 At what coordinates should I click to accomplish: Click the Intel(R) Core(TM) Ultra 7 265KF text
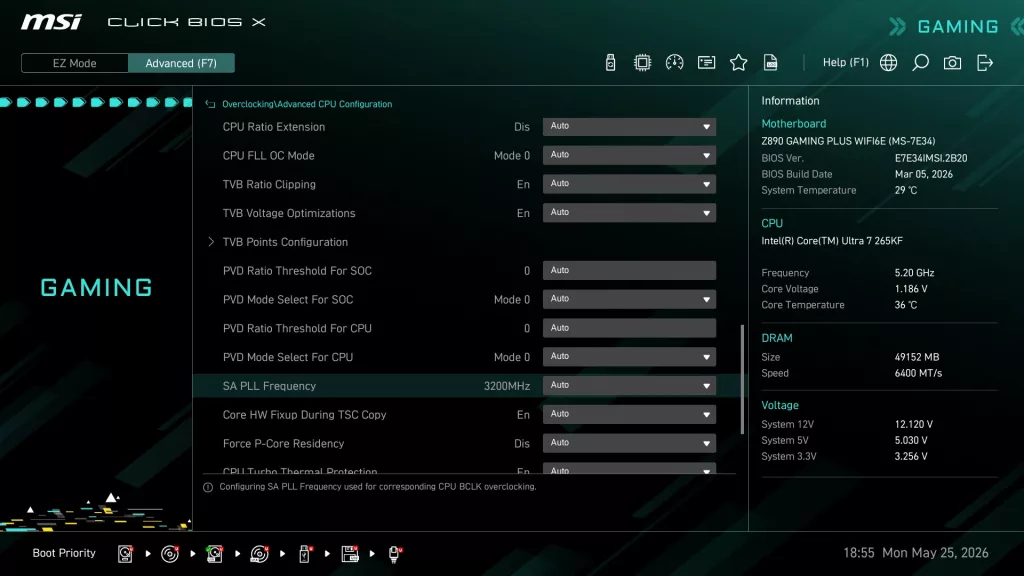click(832, 241)
